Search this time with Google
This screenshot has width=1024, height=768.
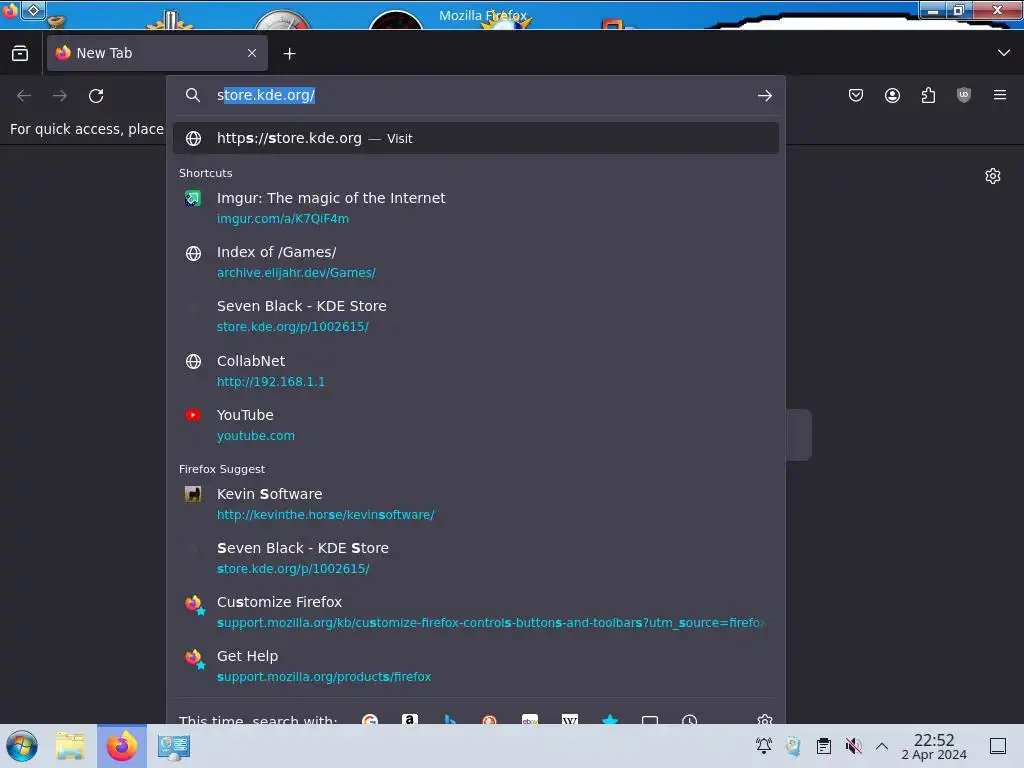[370, 720]
